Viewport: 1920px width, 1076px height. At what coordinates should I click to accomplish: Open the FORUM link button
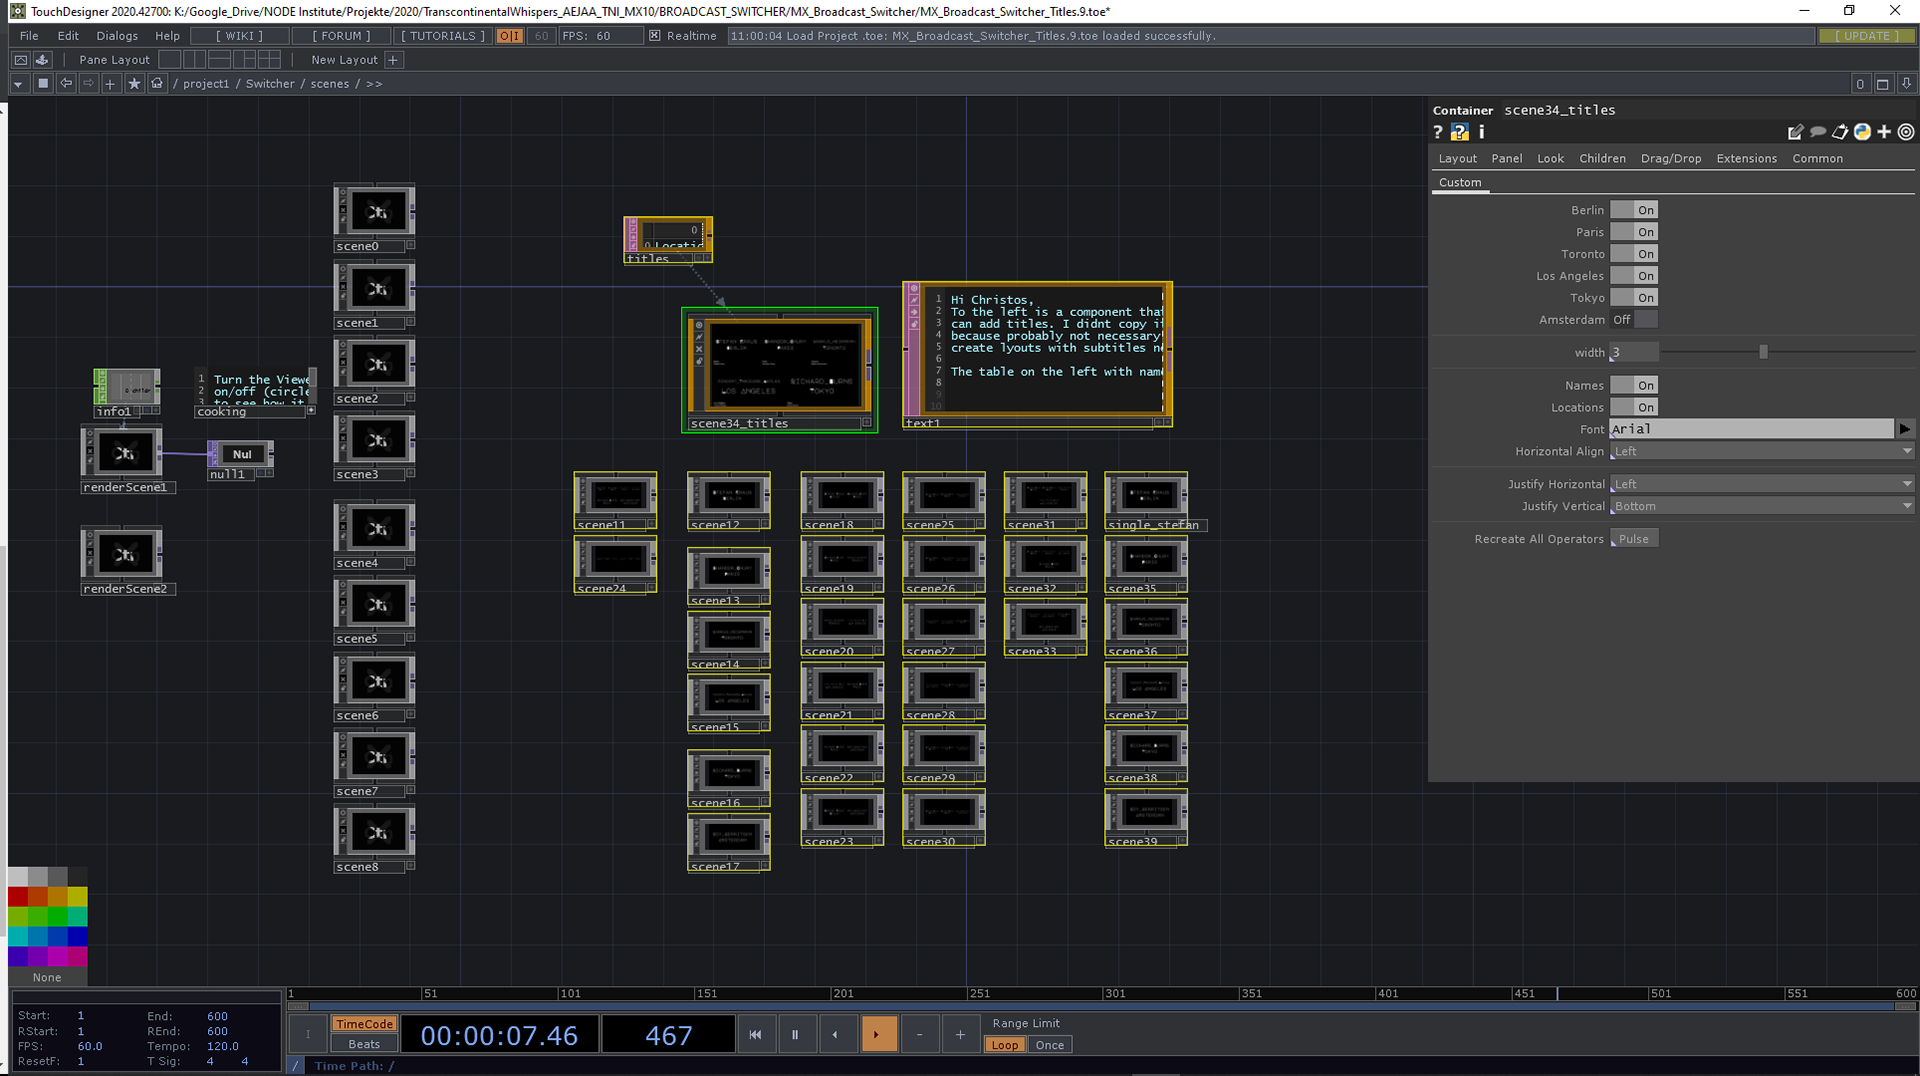point(341,36)
